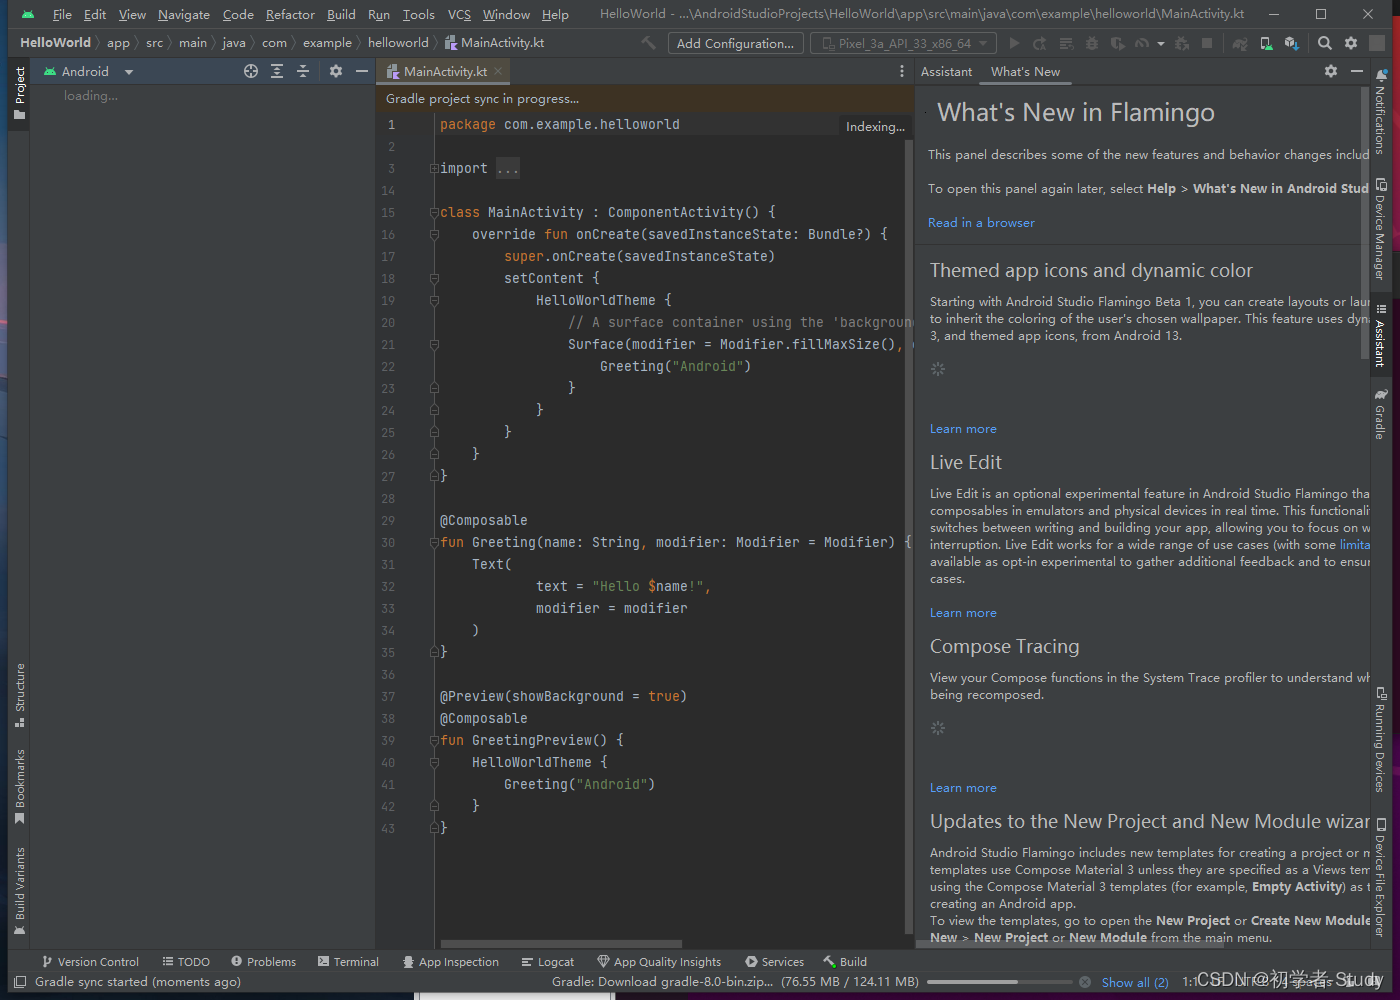The height and width of the screenshot is (1000, 1400).
Task: Collapse fun Greeting fold marker
Action: [434, 542]
